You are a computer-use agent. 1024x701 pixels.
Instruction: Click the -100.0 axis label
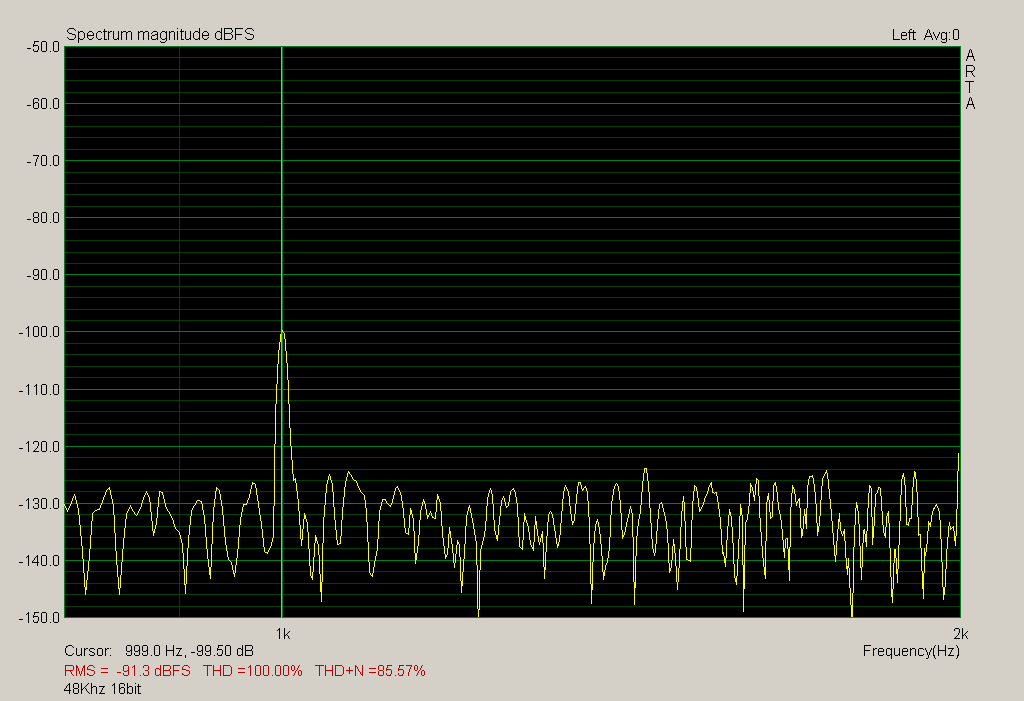pyautogui.click(x=39, y=332)
